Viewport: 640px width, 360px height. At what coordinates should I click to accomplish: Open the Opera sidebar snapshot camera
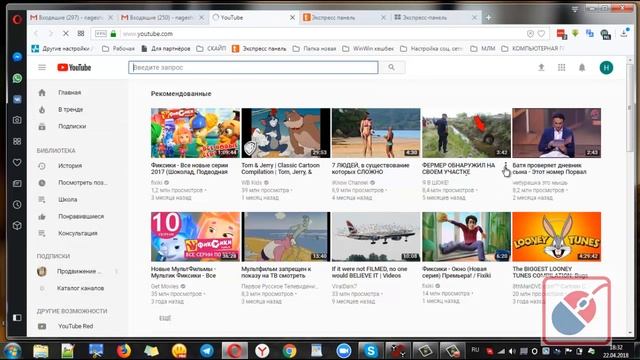tap(17, 120)
